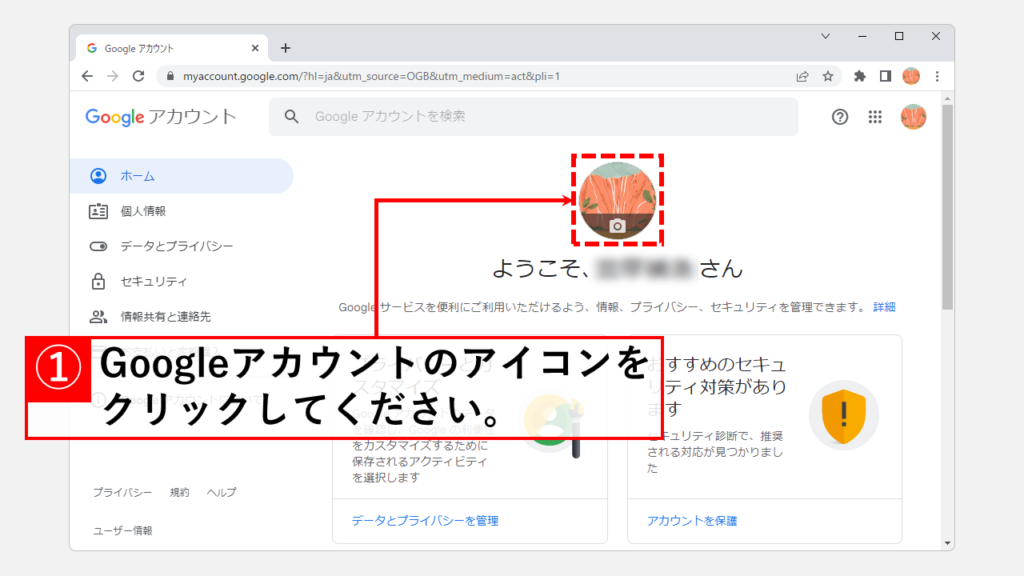Click the 詳細 link beside description
The width and height of the screenshot is (1024, 576).
pos(884,307)
